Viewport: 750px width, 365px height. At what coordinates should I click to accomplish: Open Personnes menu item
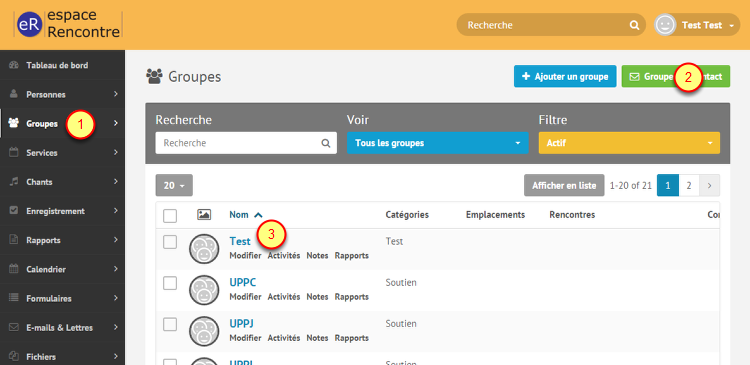(62, 94)
